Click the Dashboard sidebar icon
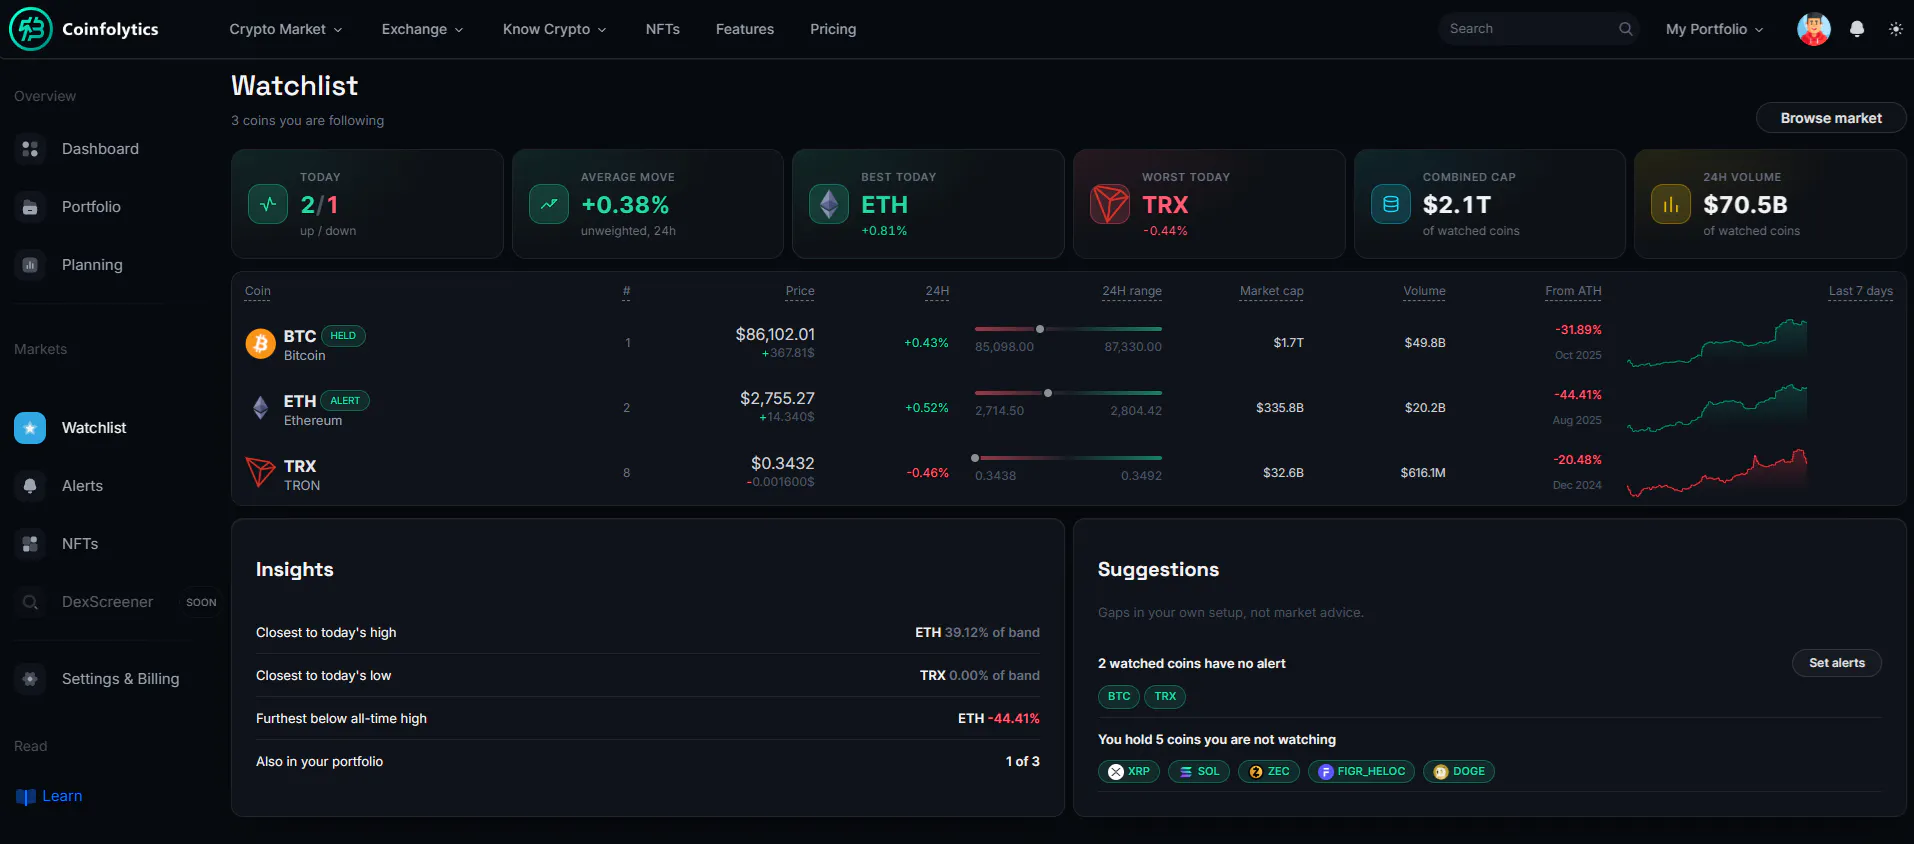The height and width of the screenshot is (844, 1914). (x=30, y=149)
